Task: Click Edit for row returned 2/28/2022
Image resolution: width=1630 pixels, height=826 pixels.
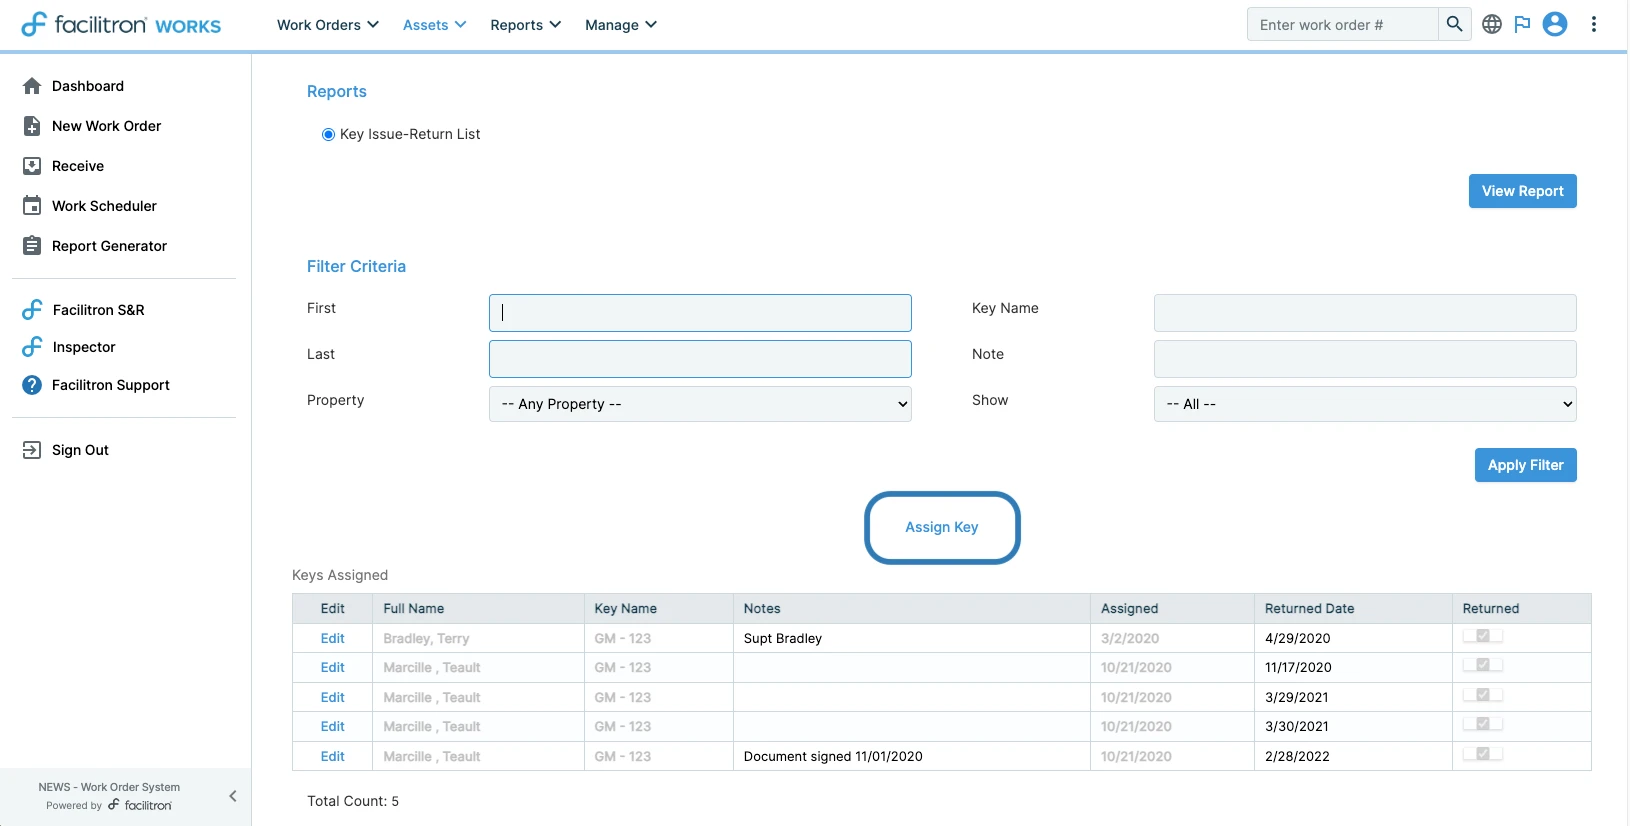Action: pyautogui.click(x=332, y=756)
